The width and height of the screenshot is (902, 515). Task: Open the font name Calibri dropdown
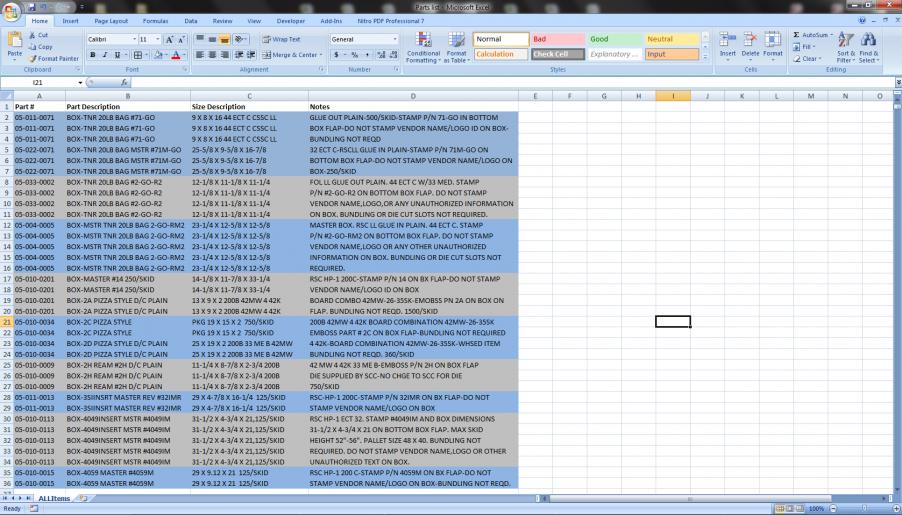tap(135, 40)
